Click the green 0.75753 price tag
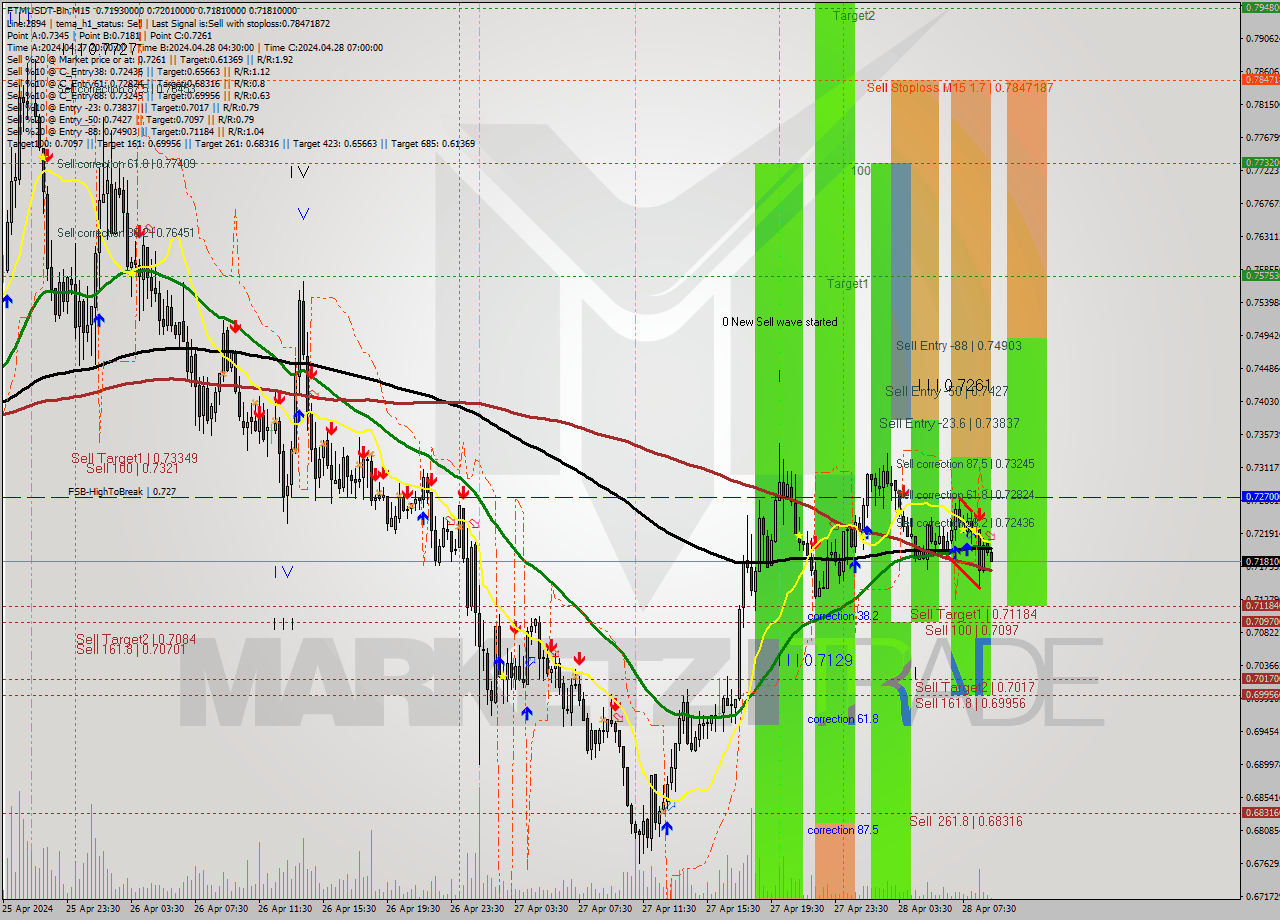 (x=1260, y=275)
